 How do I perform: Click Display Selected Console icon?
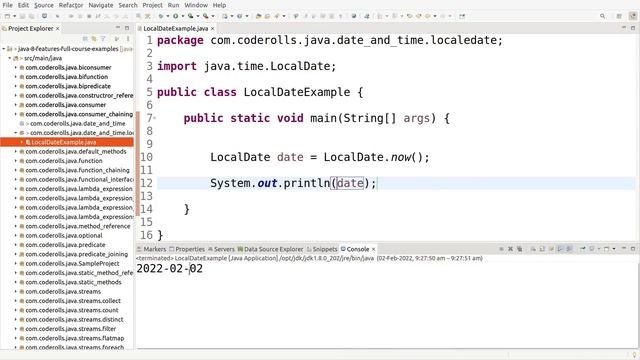point(592,249)
